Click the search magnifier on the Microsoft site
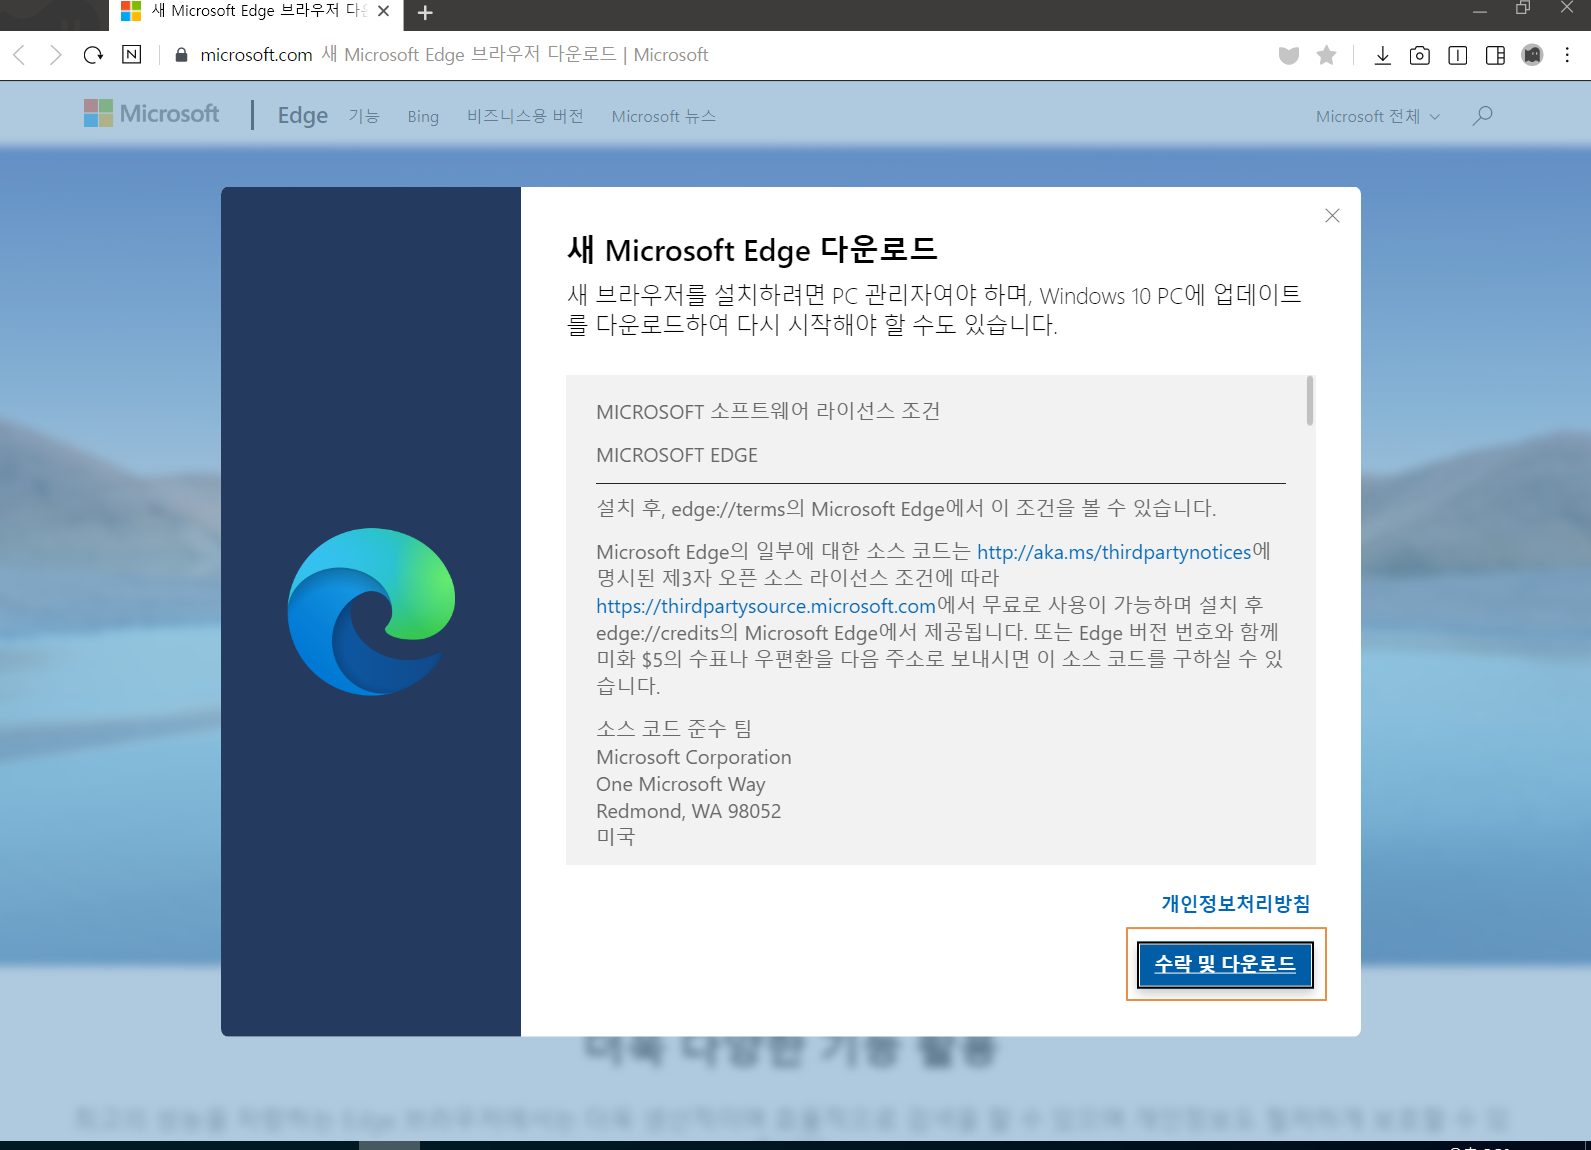 click(1482, 116)
